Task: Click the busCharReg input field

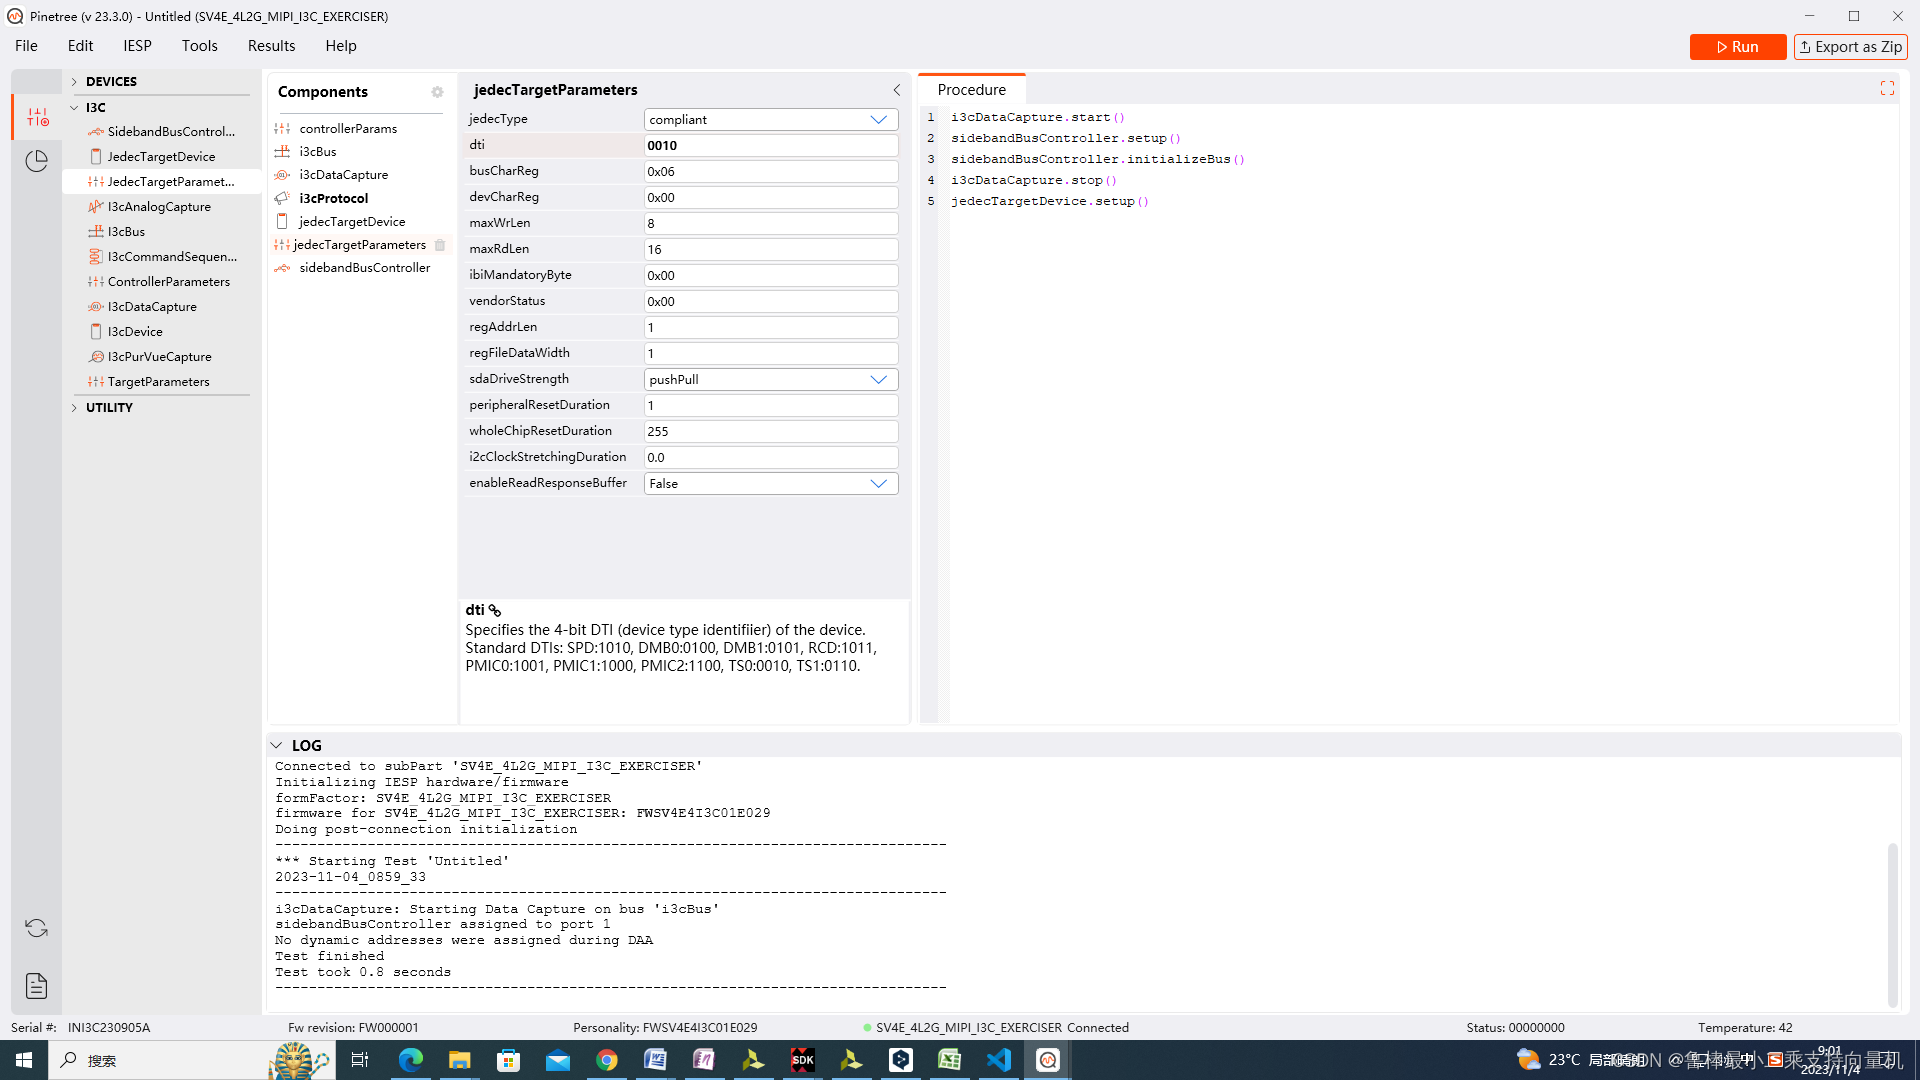Action: coord(771,171)
